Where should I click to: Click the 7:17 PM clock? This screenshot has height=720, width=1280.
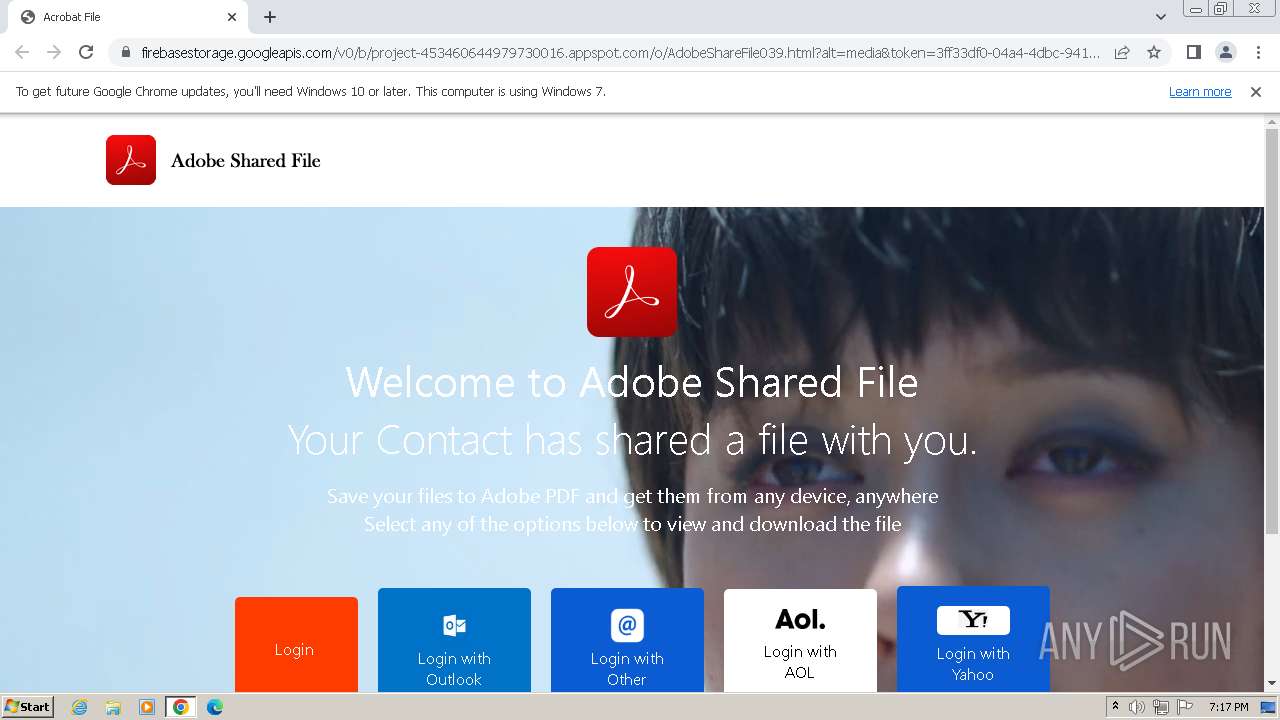click(x=1228, y=707)
